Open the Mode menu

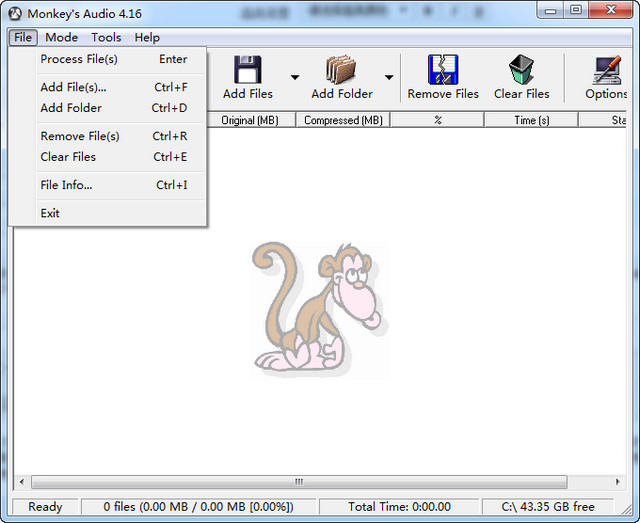click(x=62, y=38)
